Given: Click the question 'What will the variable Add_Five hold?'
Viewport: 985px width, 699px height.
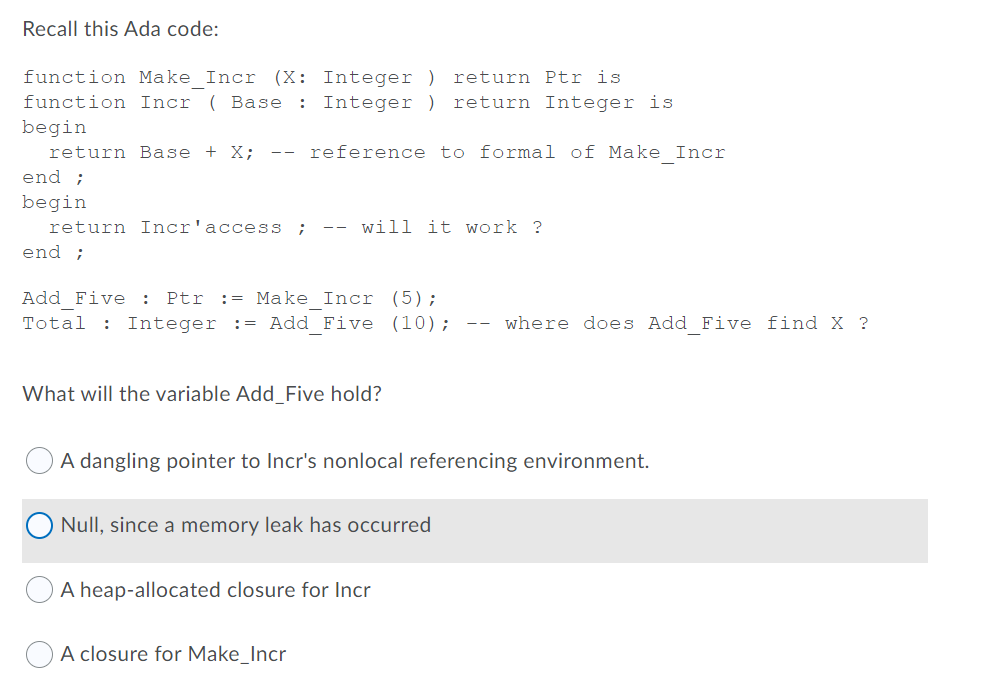Looking at the screenshot, I should coord(200,393).
